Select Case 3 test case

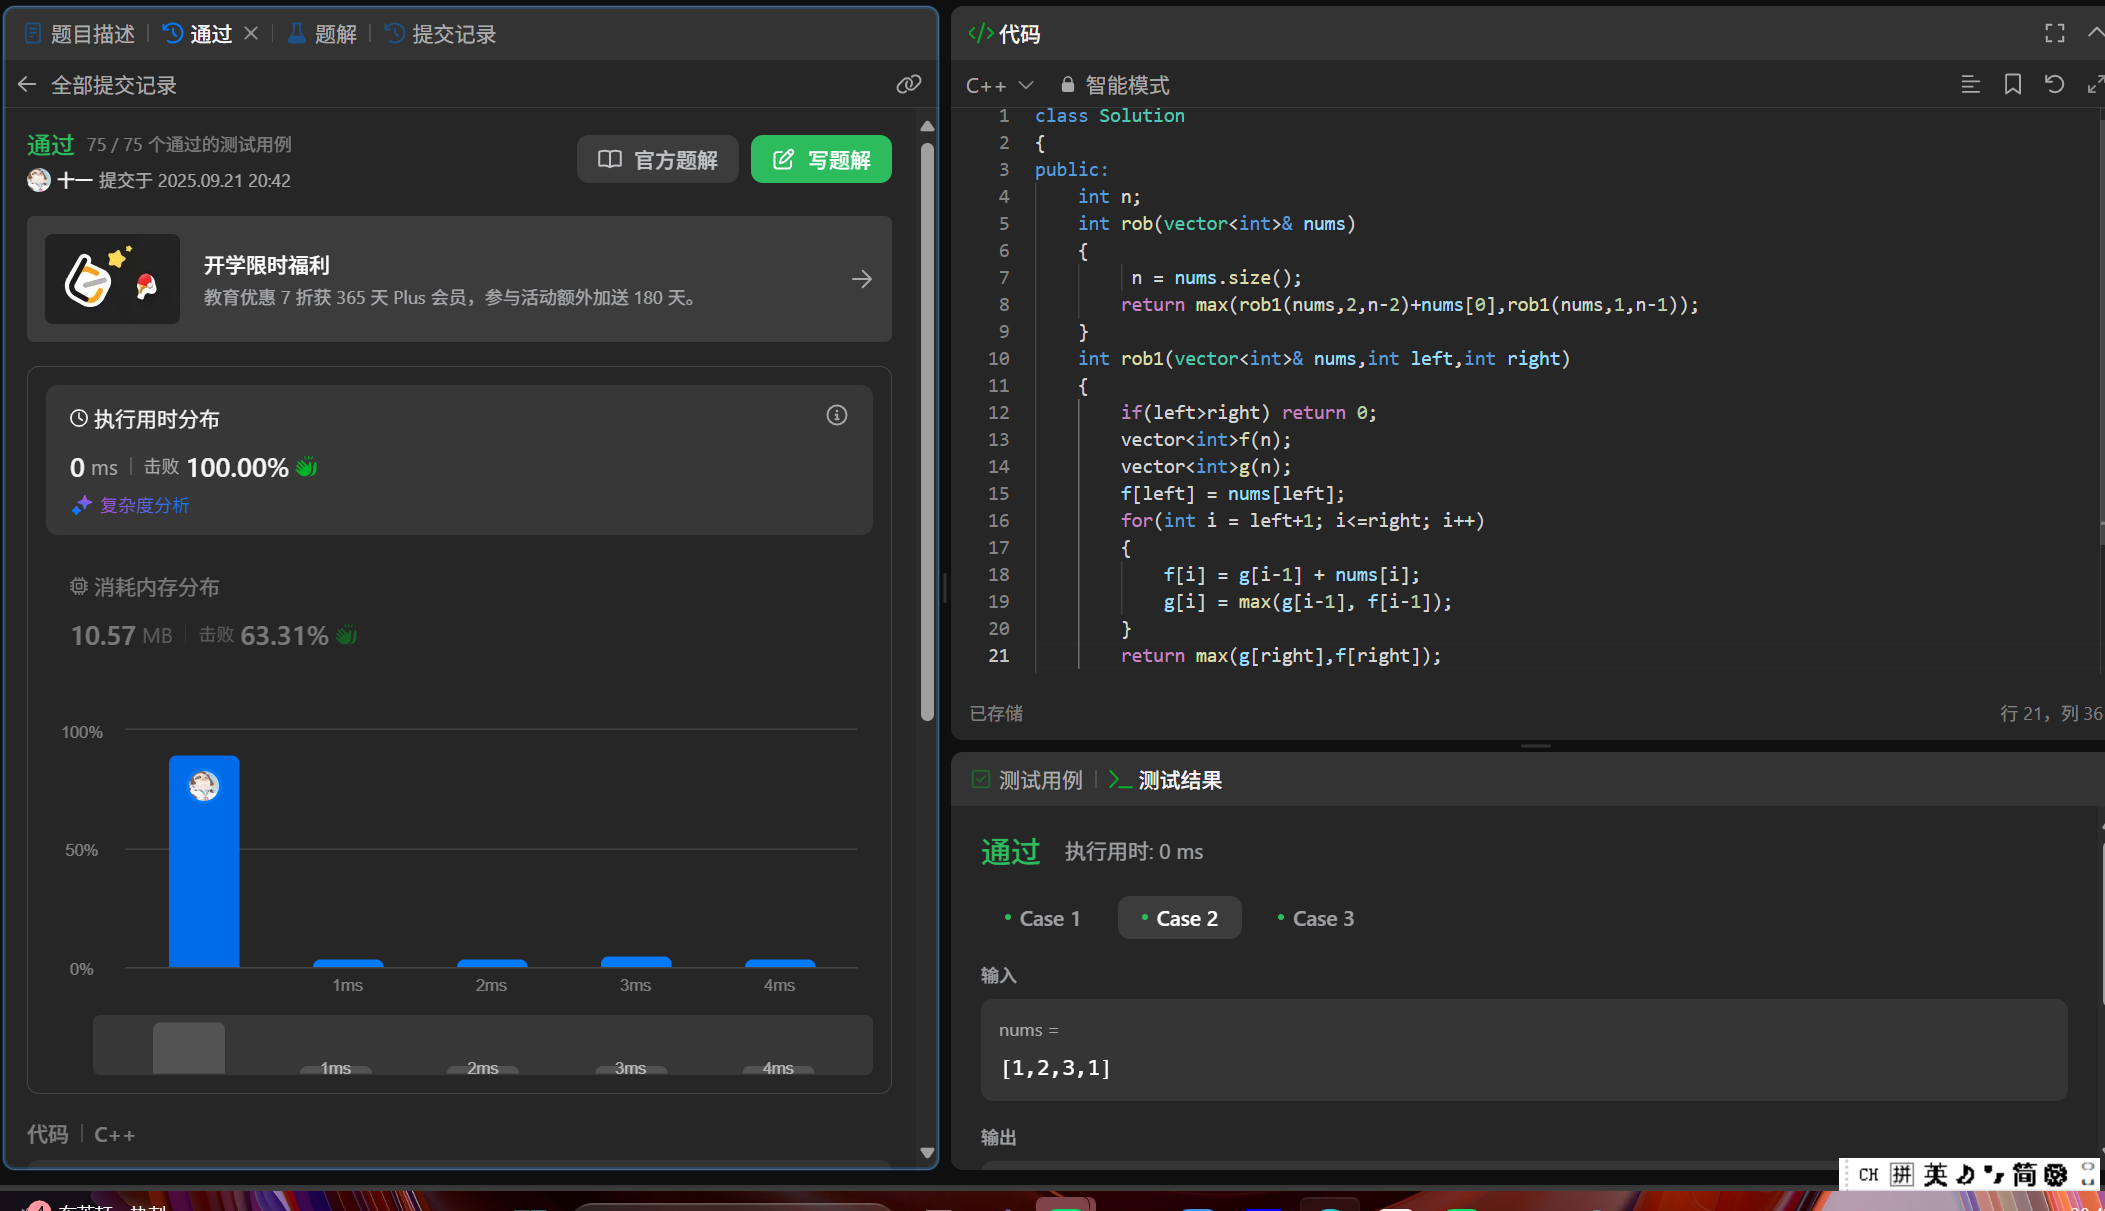(1316, 918)
